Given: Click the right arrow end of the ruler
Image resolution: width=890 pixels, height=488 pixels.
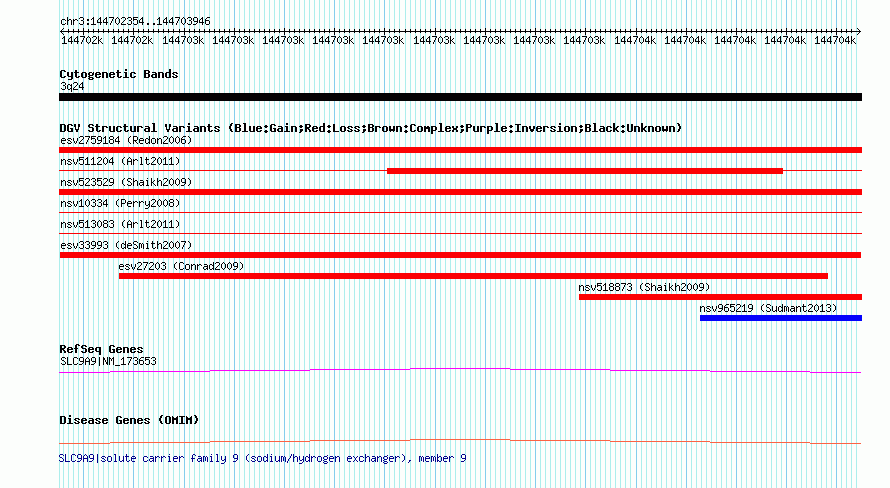Looking at the screenshot, I should [858, 31].
